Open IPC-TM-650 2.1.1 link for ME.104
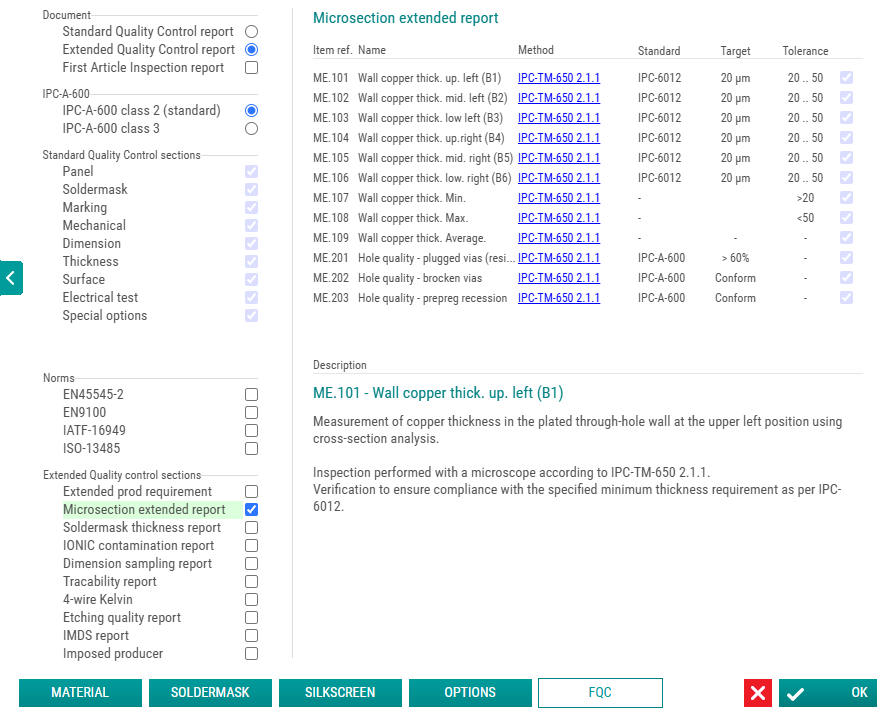The image size is (884, 719). pos(559,138)
